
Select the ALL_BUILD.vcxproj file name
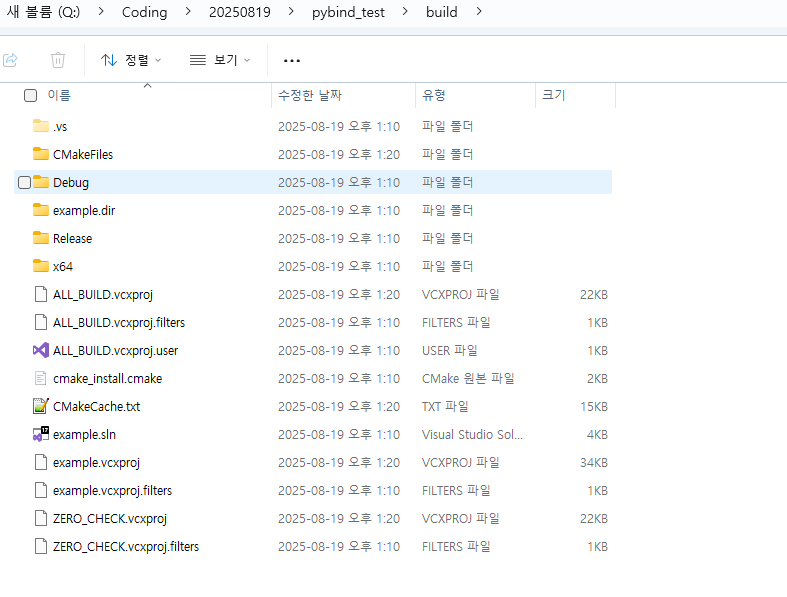coord(103,295)
